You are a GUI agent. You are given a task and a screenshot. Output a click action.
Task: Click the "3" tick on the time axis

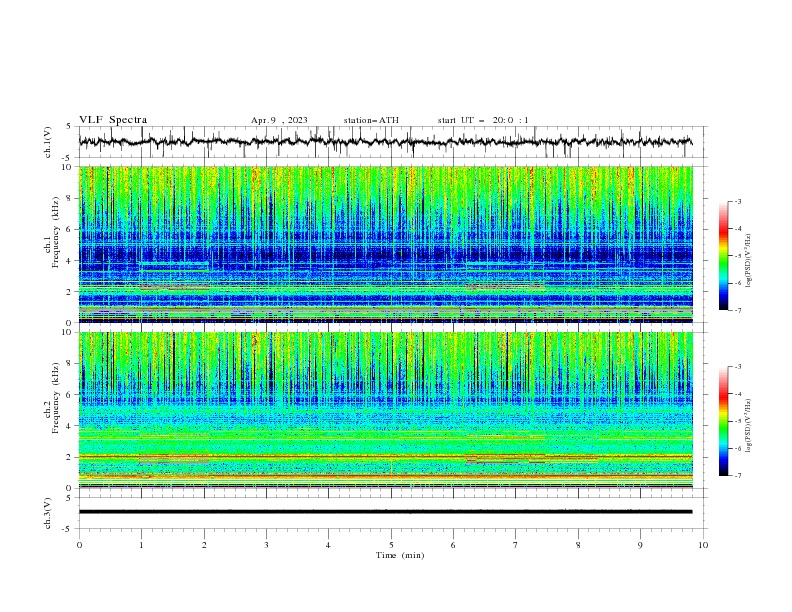pos(266,545)
